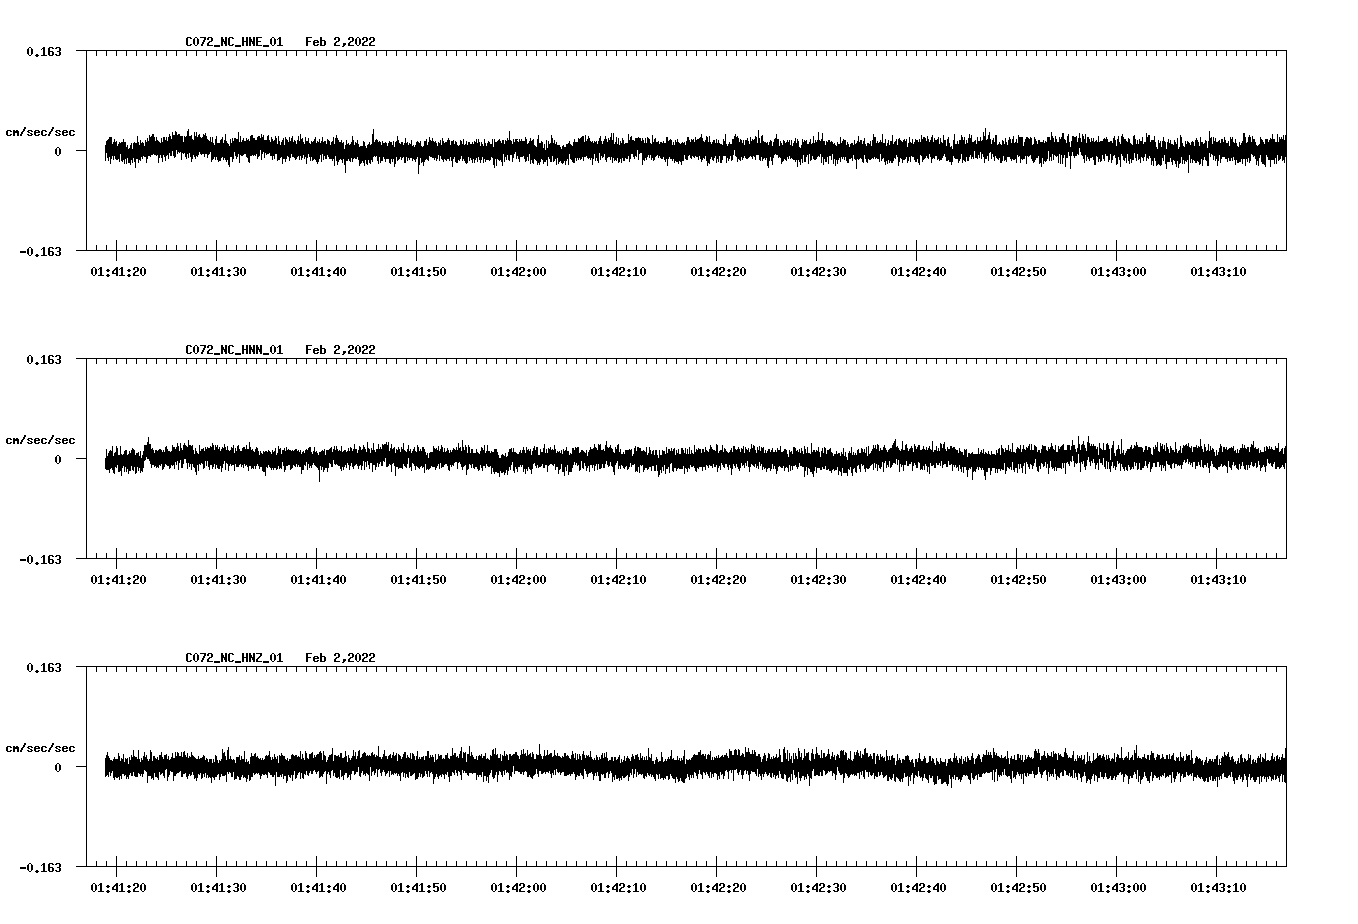This screenshot has height=924, width=1358.
Task: Click the 0.163 upper limit on HNE axis
Action: 43,51
